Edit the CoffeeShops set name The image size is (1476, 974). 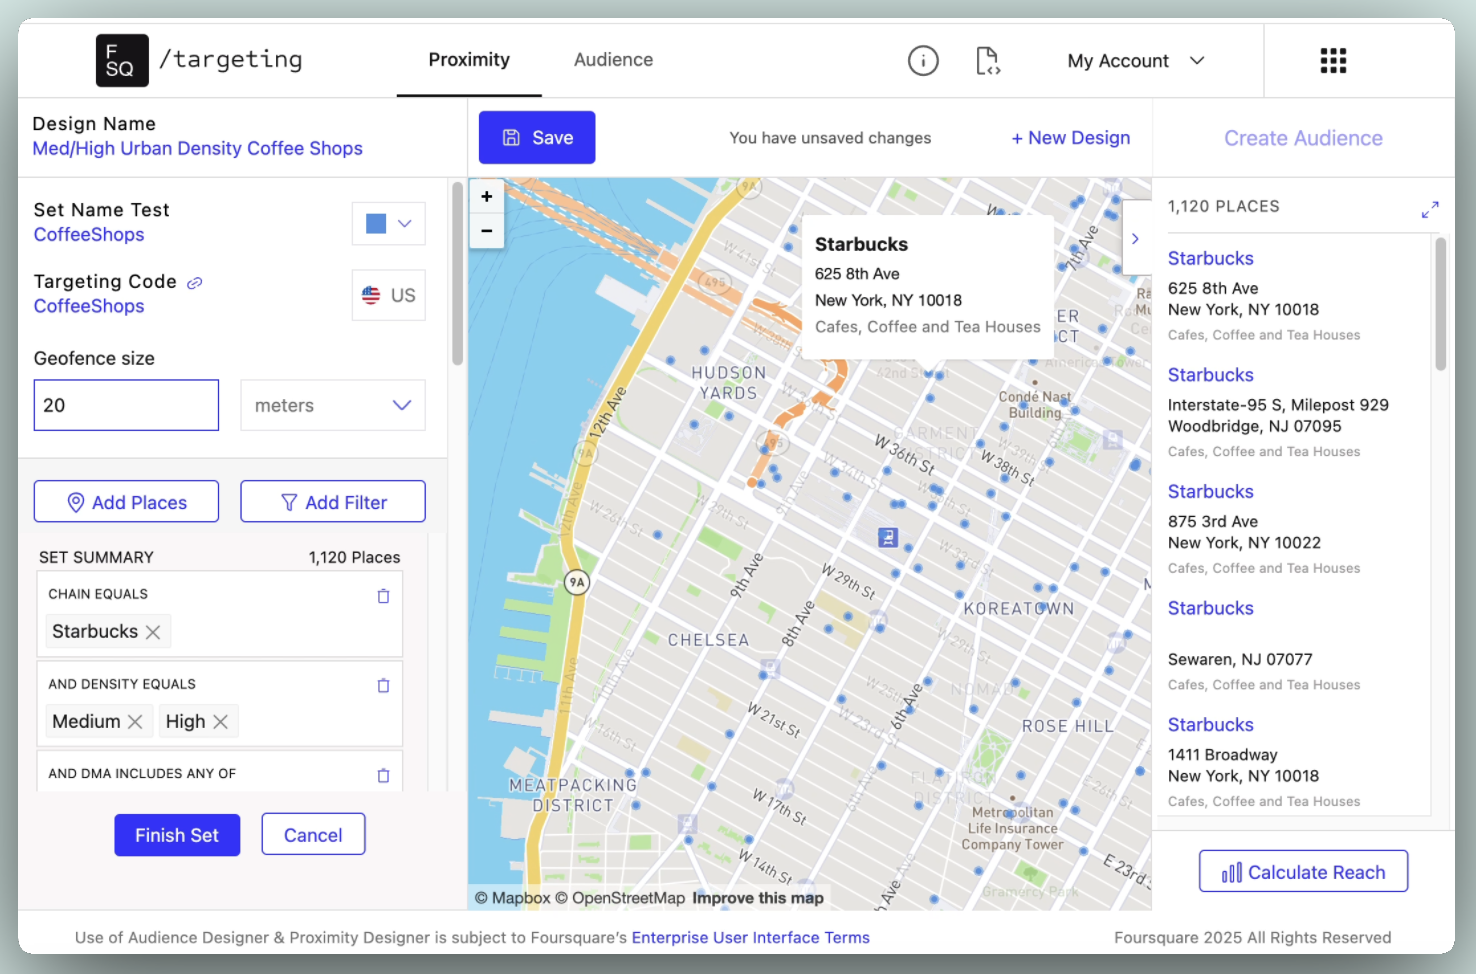(x=89, y=235)
